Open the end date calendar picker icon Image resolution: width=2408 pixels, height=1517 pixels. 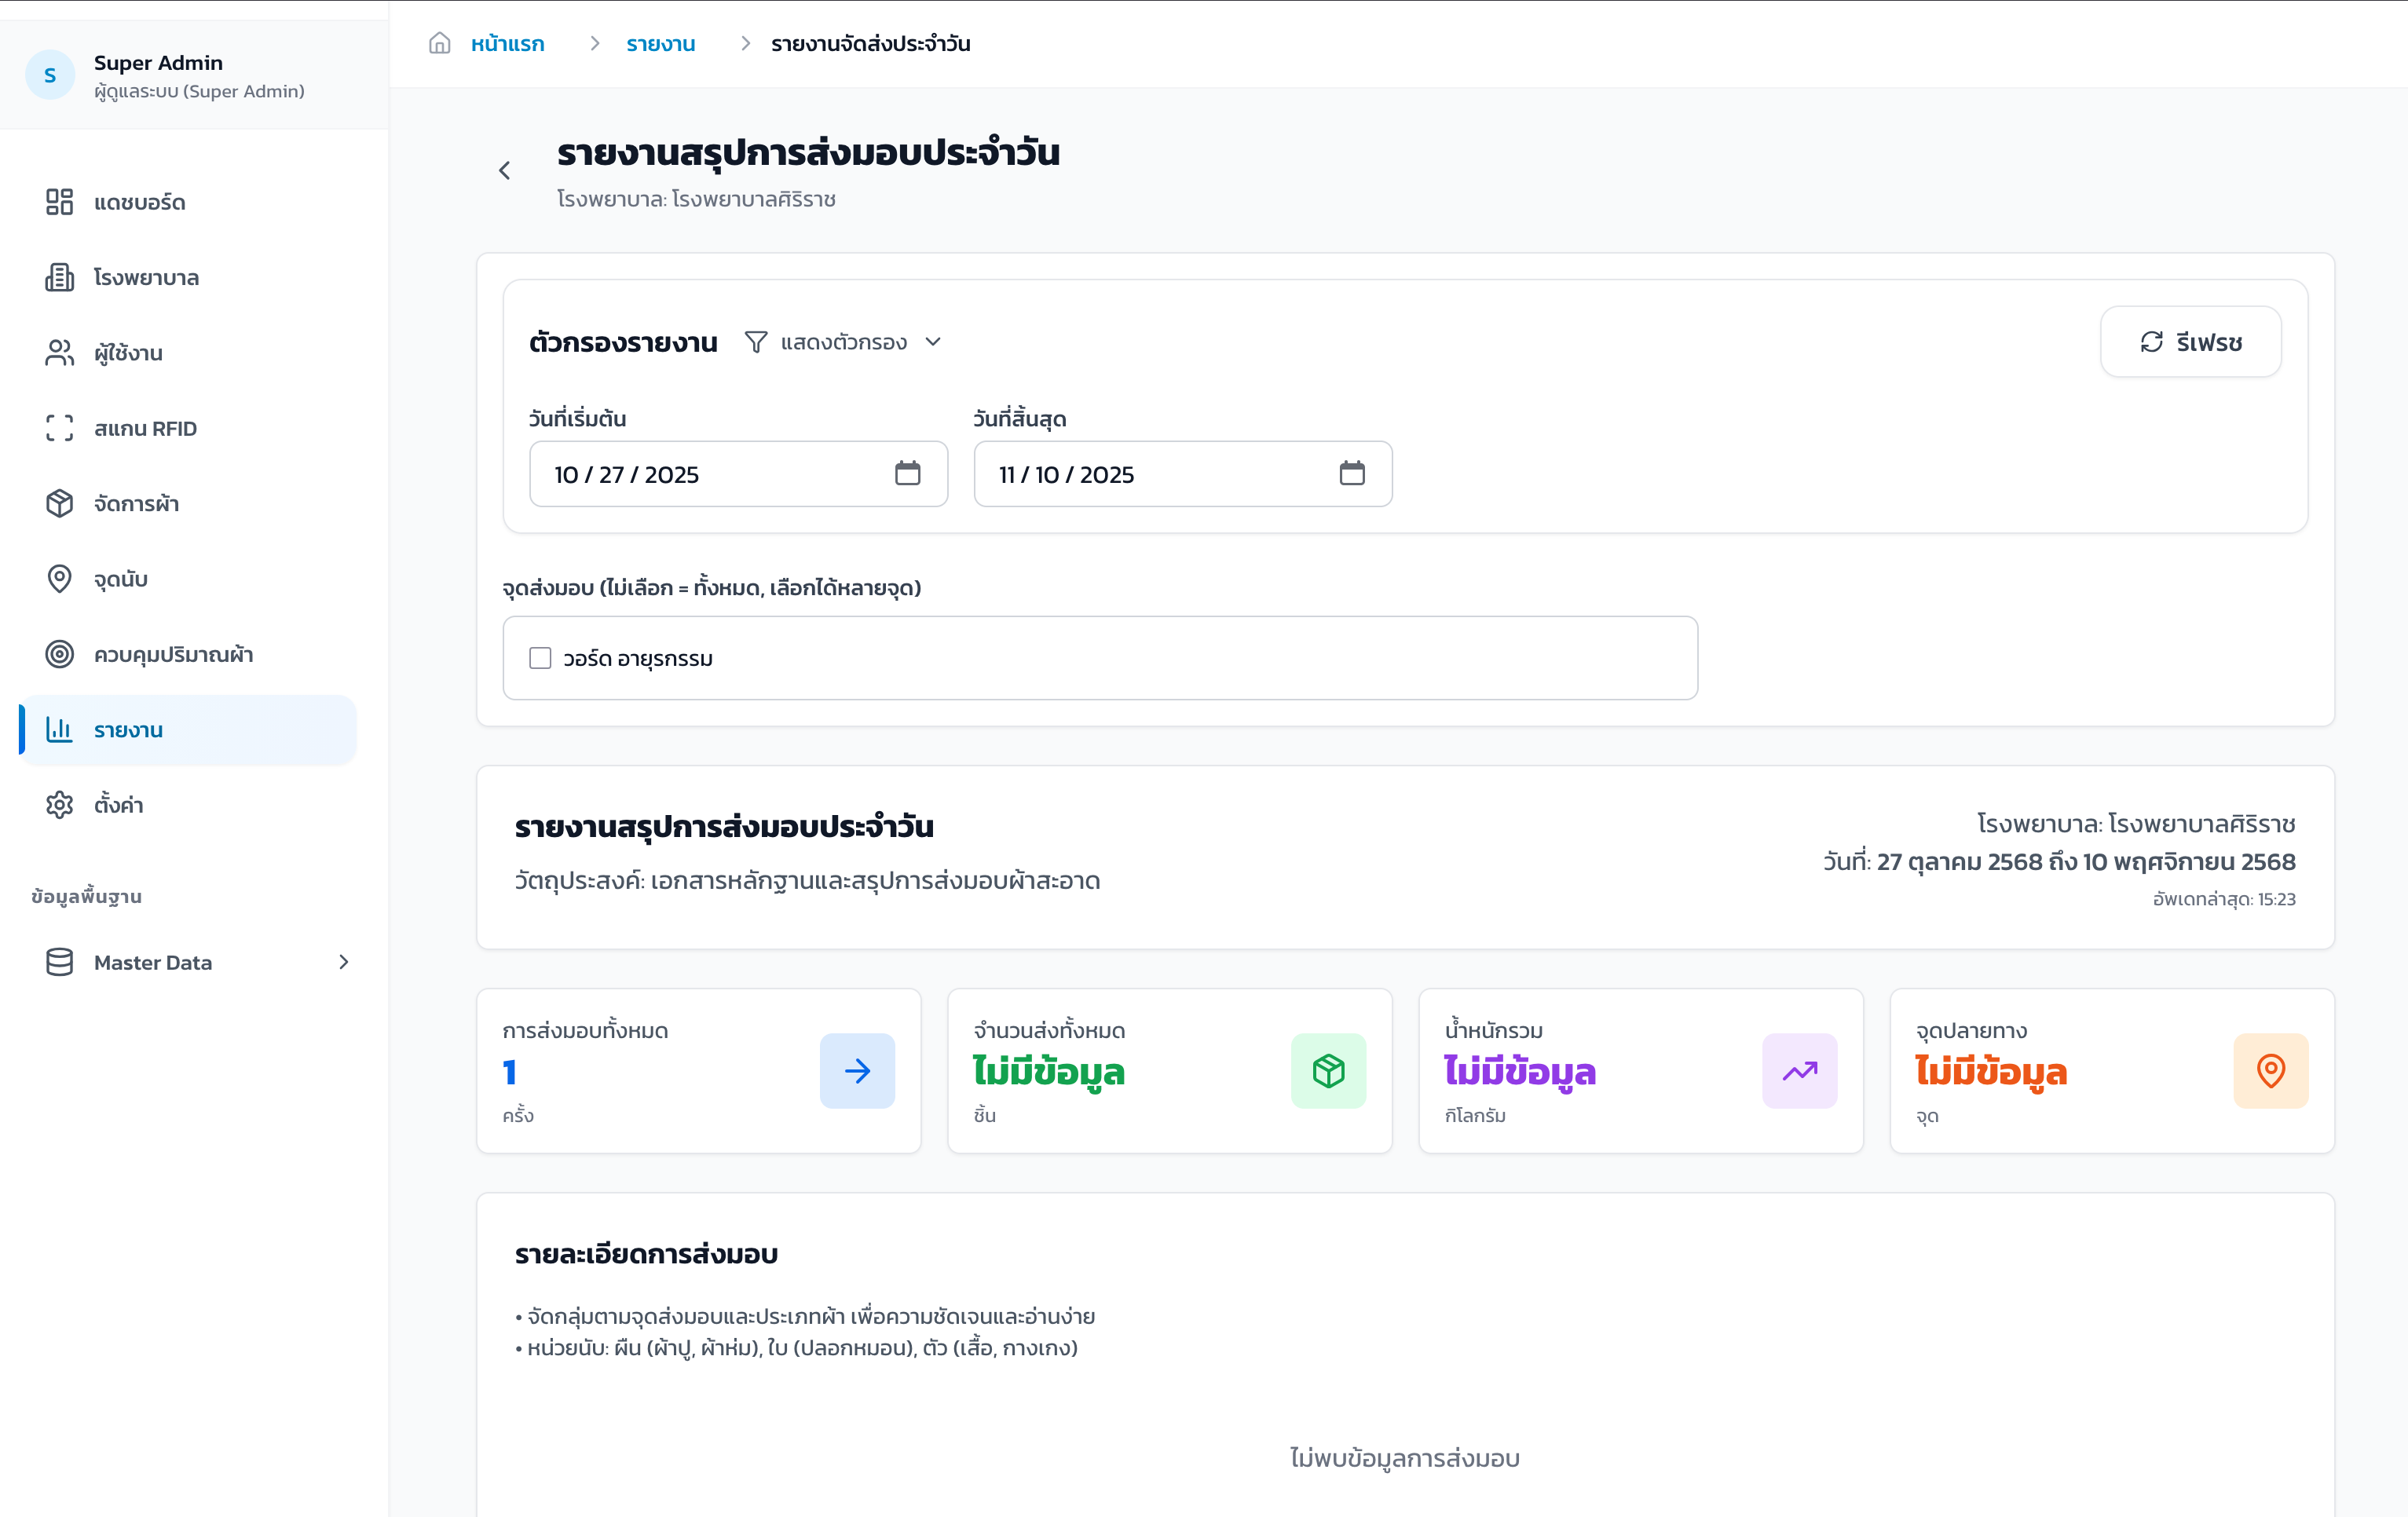tap(1351, 473)
